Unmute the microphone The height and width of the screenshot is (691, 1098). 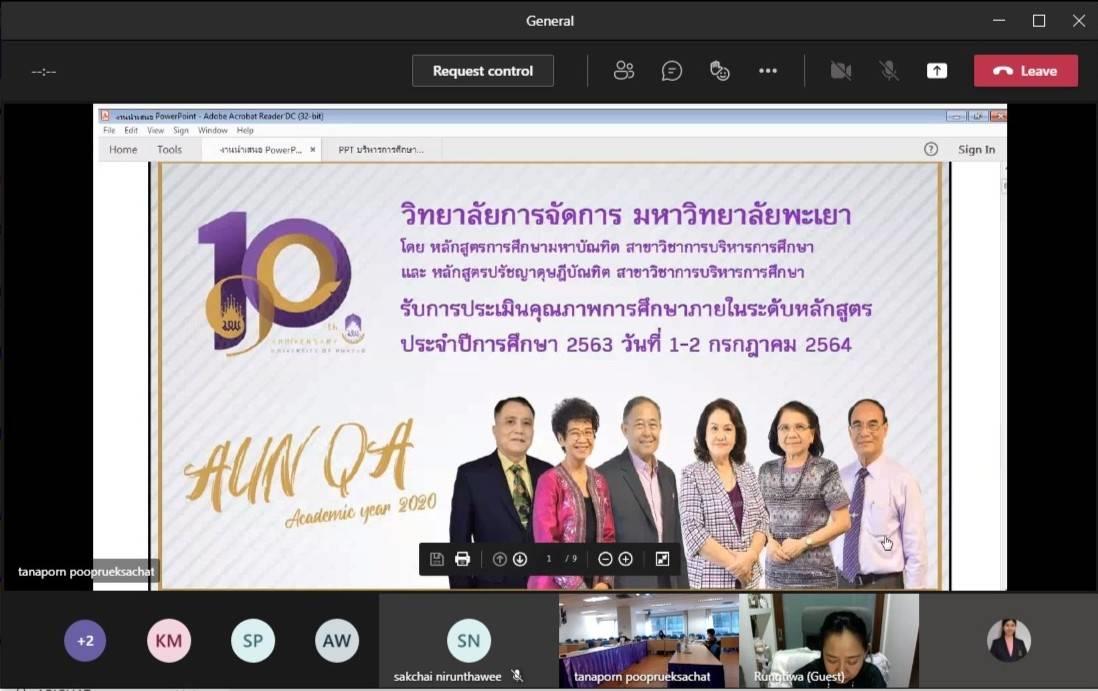(889, 71)
